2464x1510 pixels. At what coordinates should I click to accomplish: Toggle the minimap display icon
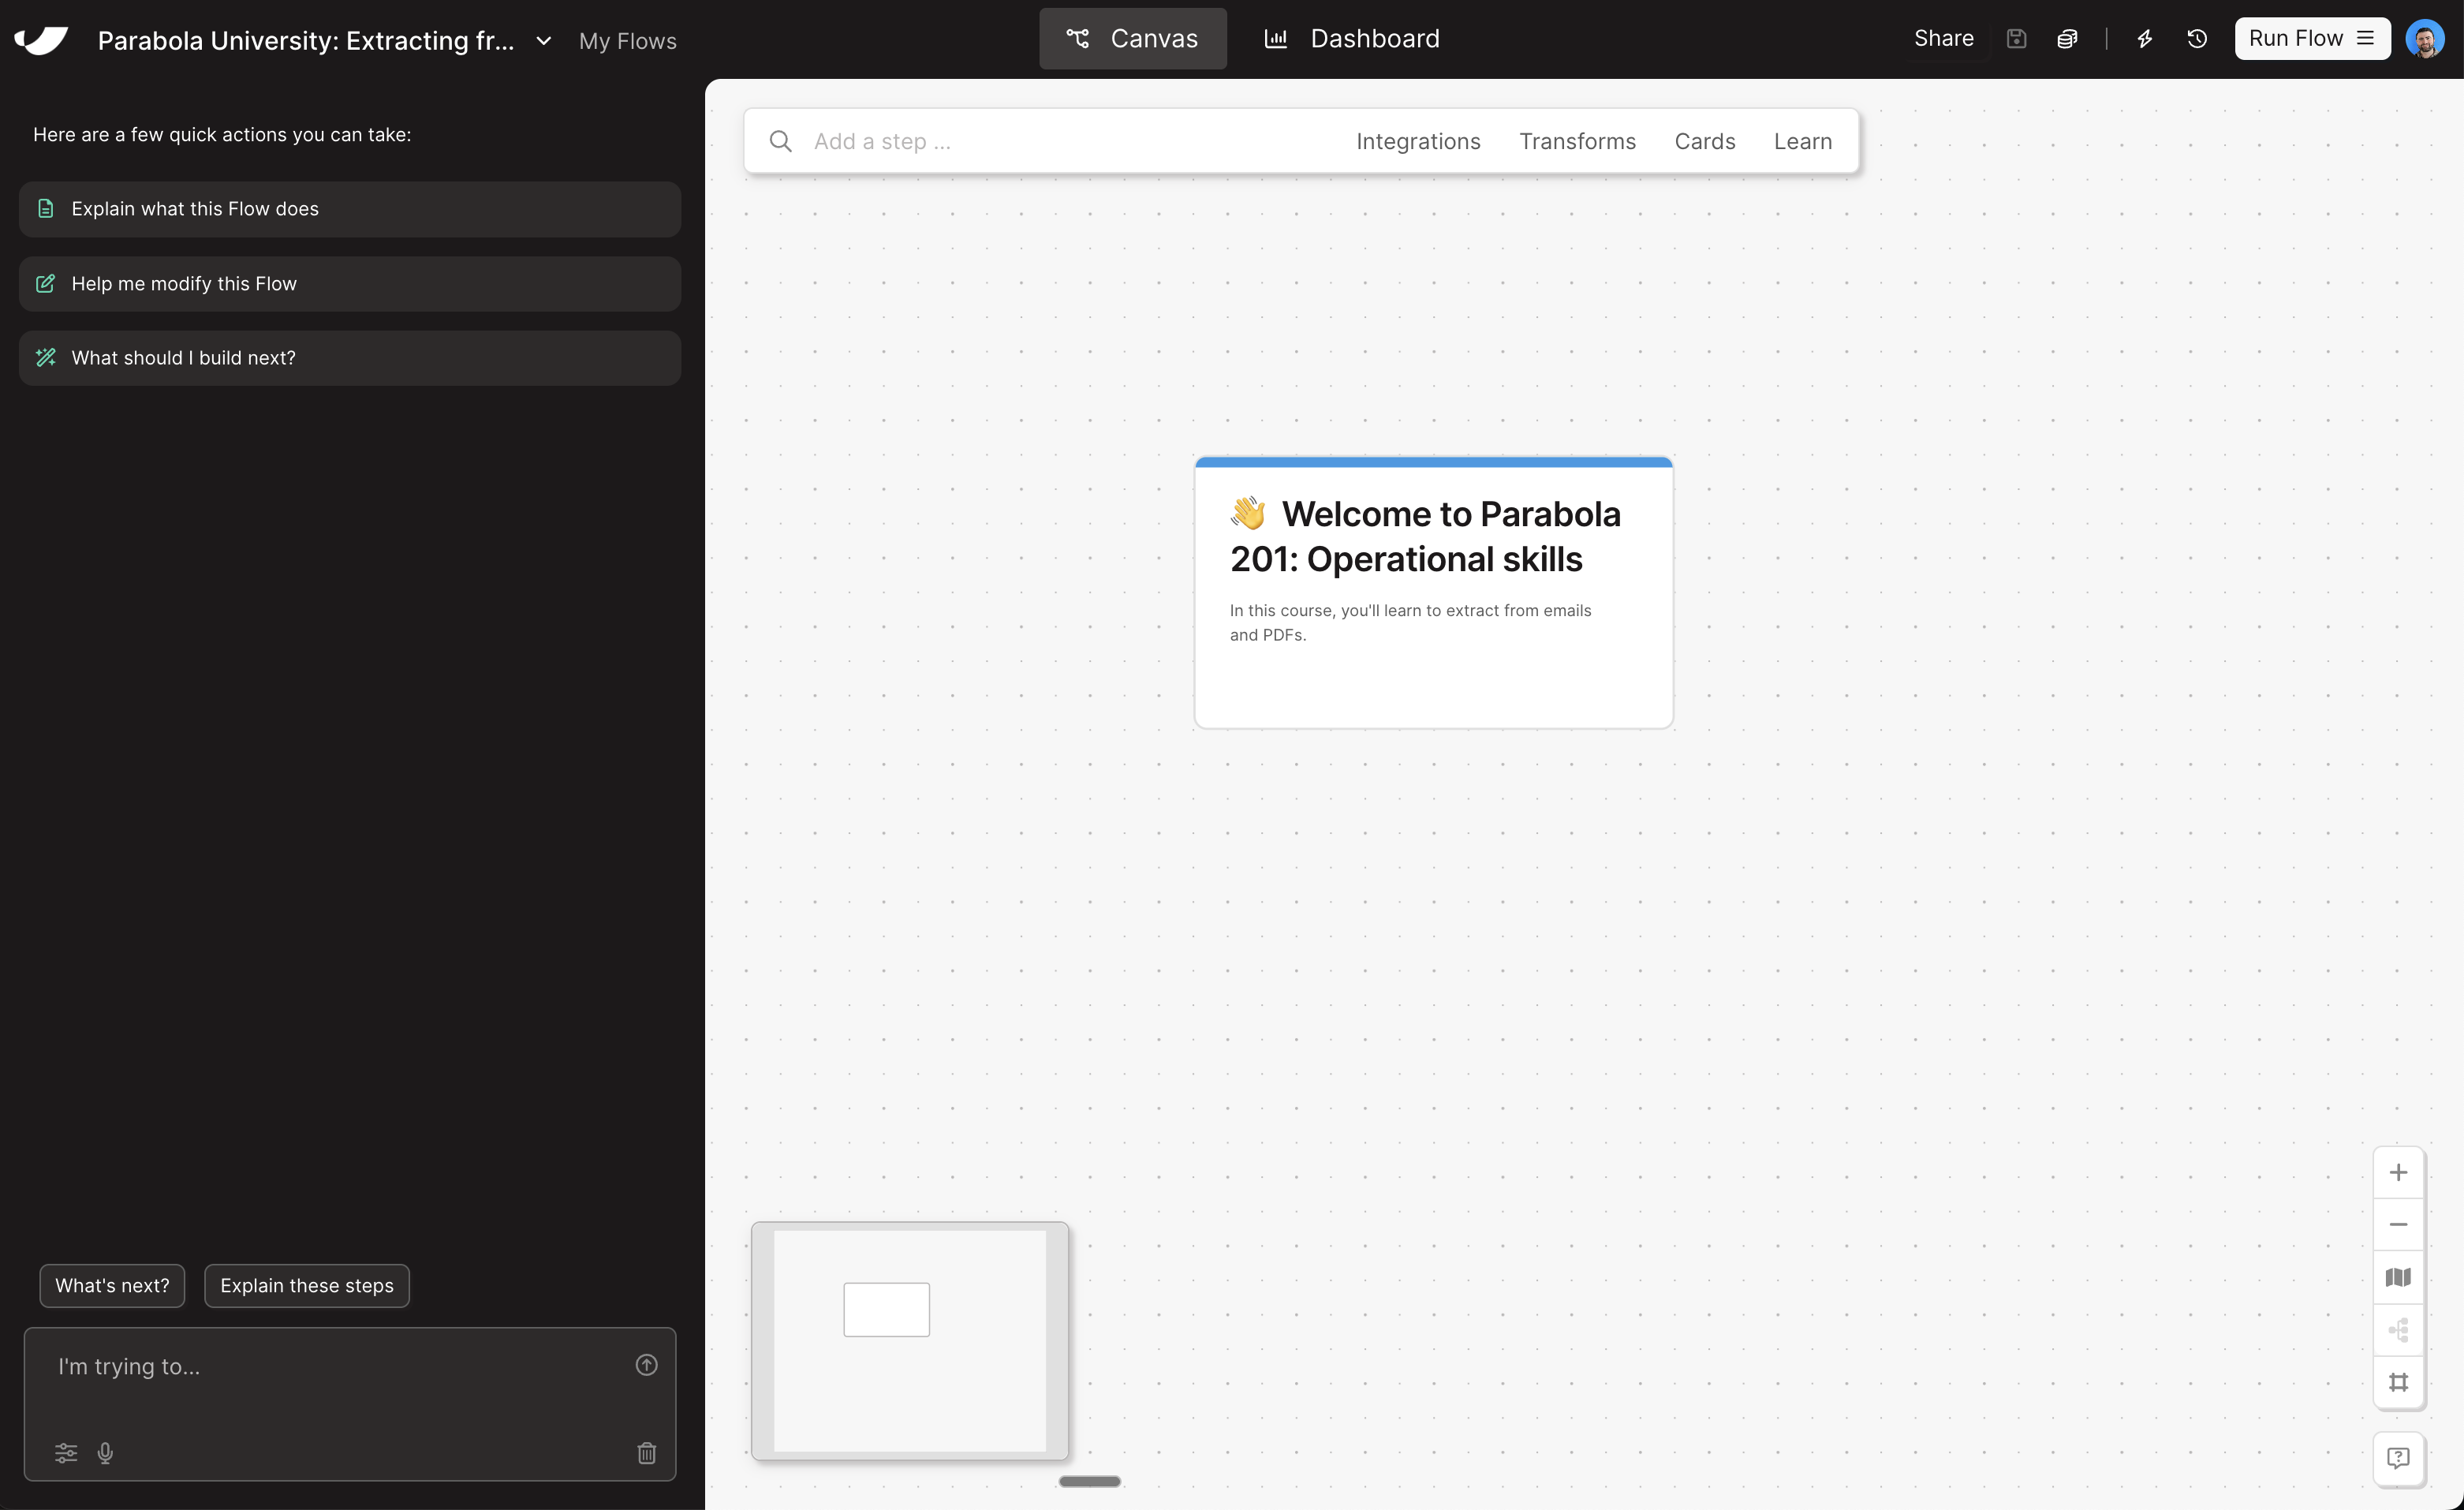[2397, 1277]
